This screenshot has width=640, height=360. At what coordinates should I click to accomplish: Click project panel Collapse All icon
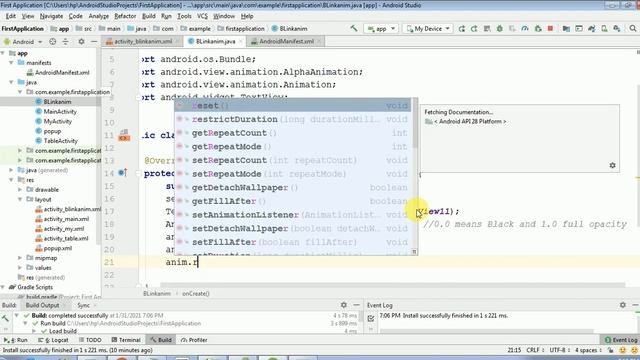[x=65, y=42]
